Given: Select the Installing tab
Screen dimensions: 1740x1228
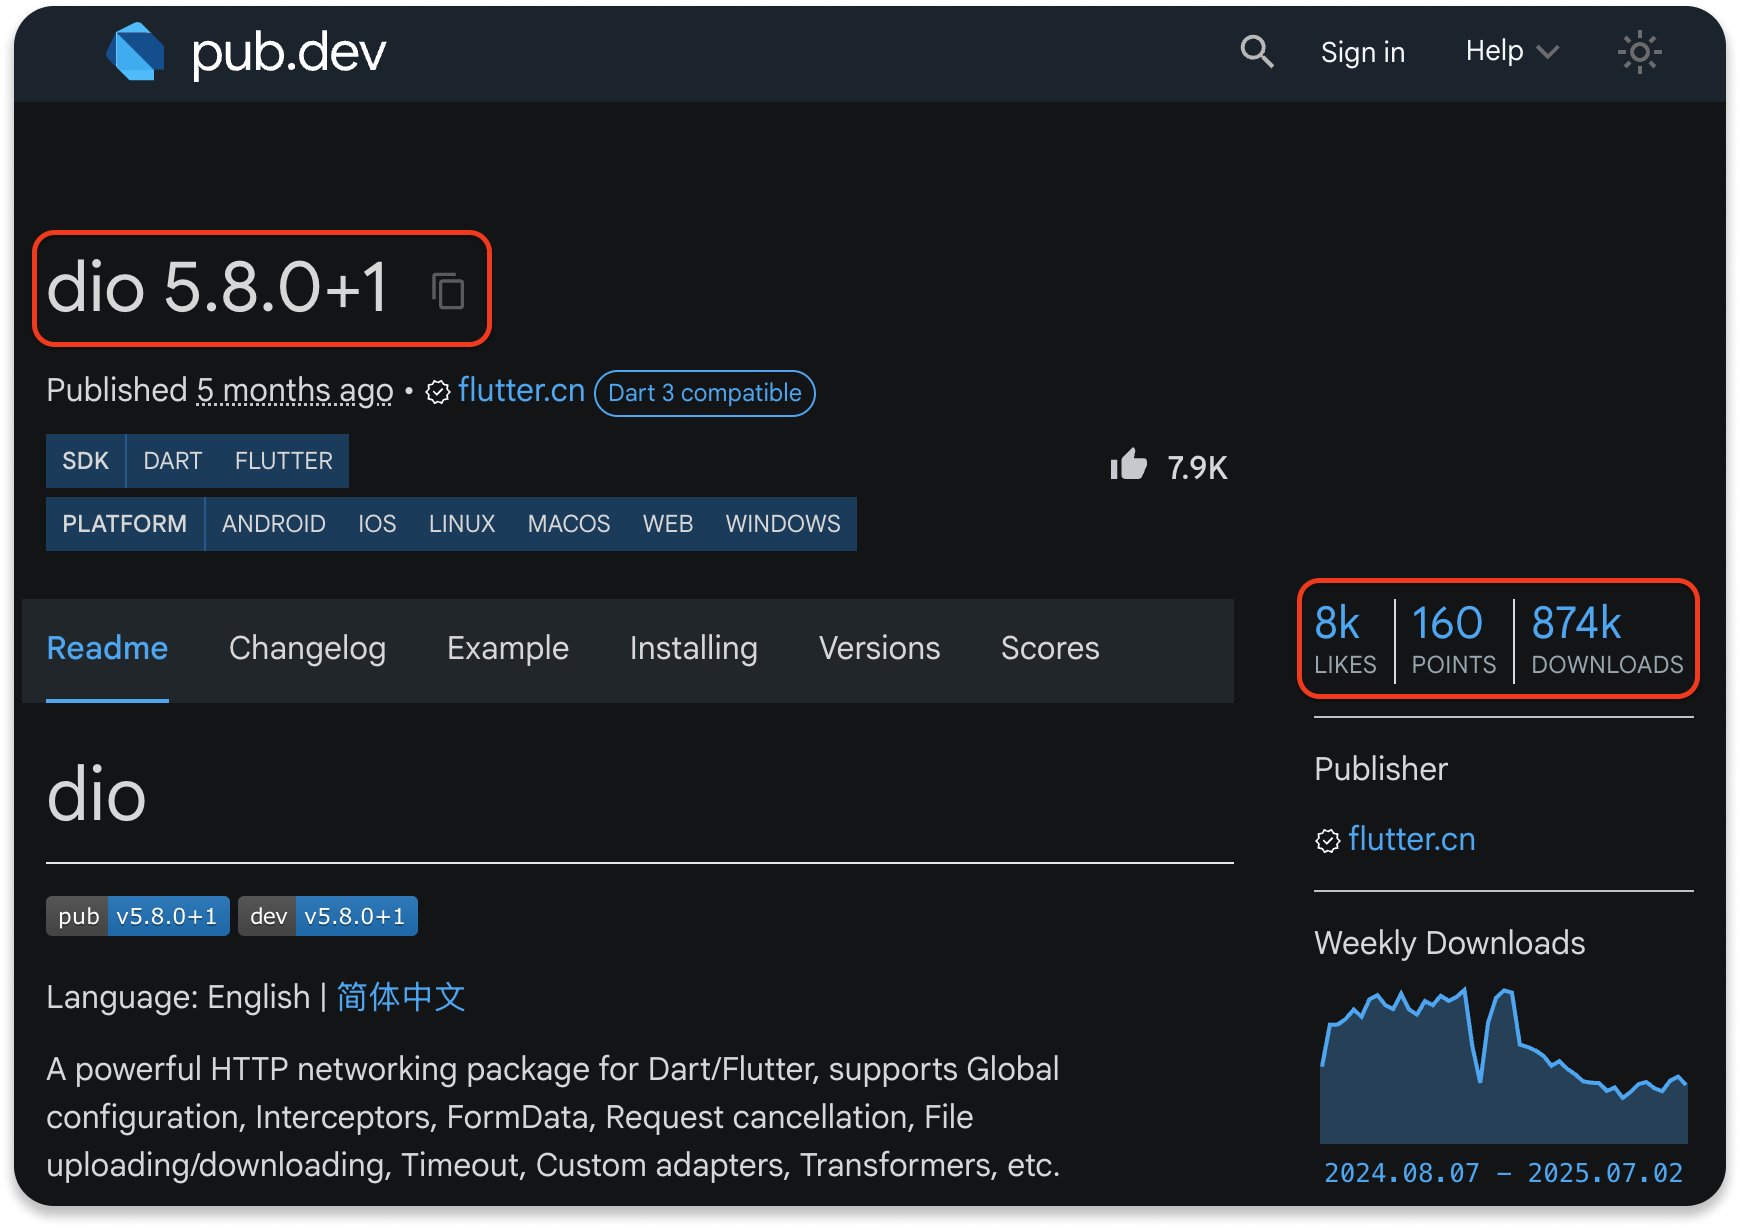Looking at the screenshot, I should tap(693, 648).
